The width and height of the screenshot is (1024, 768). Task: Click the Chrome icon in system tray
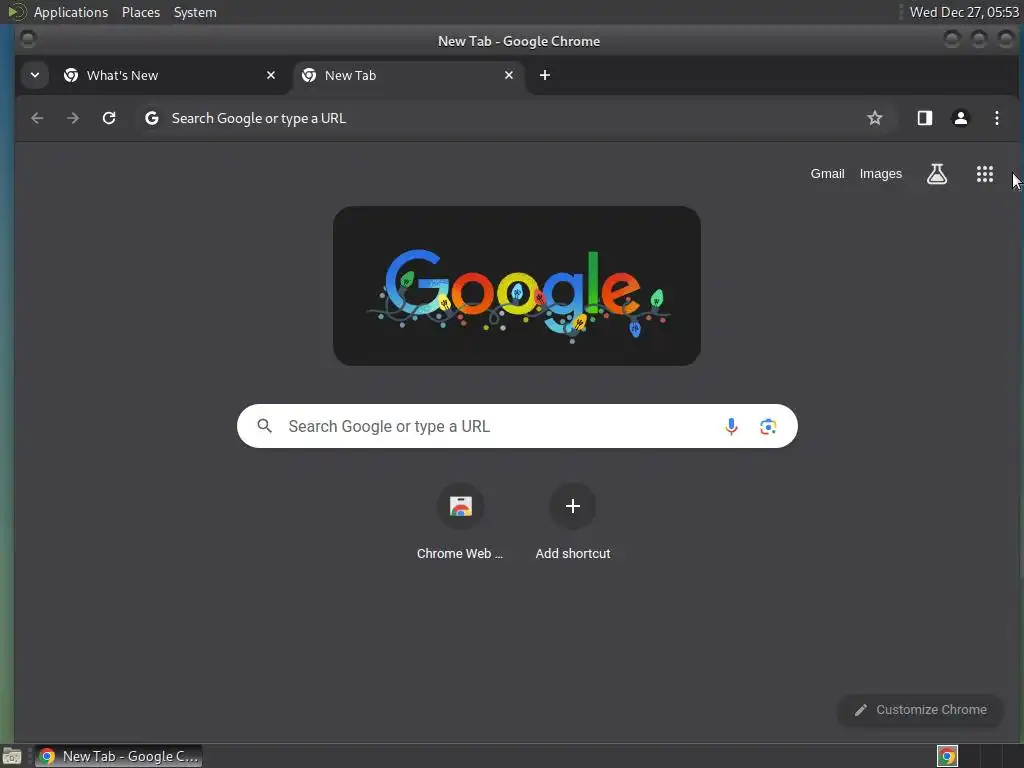948,756
